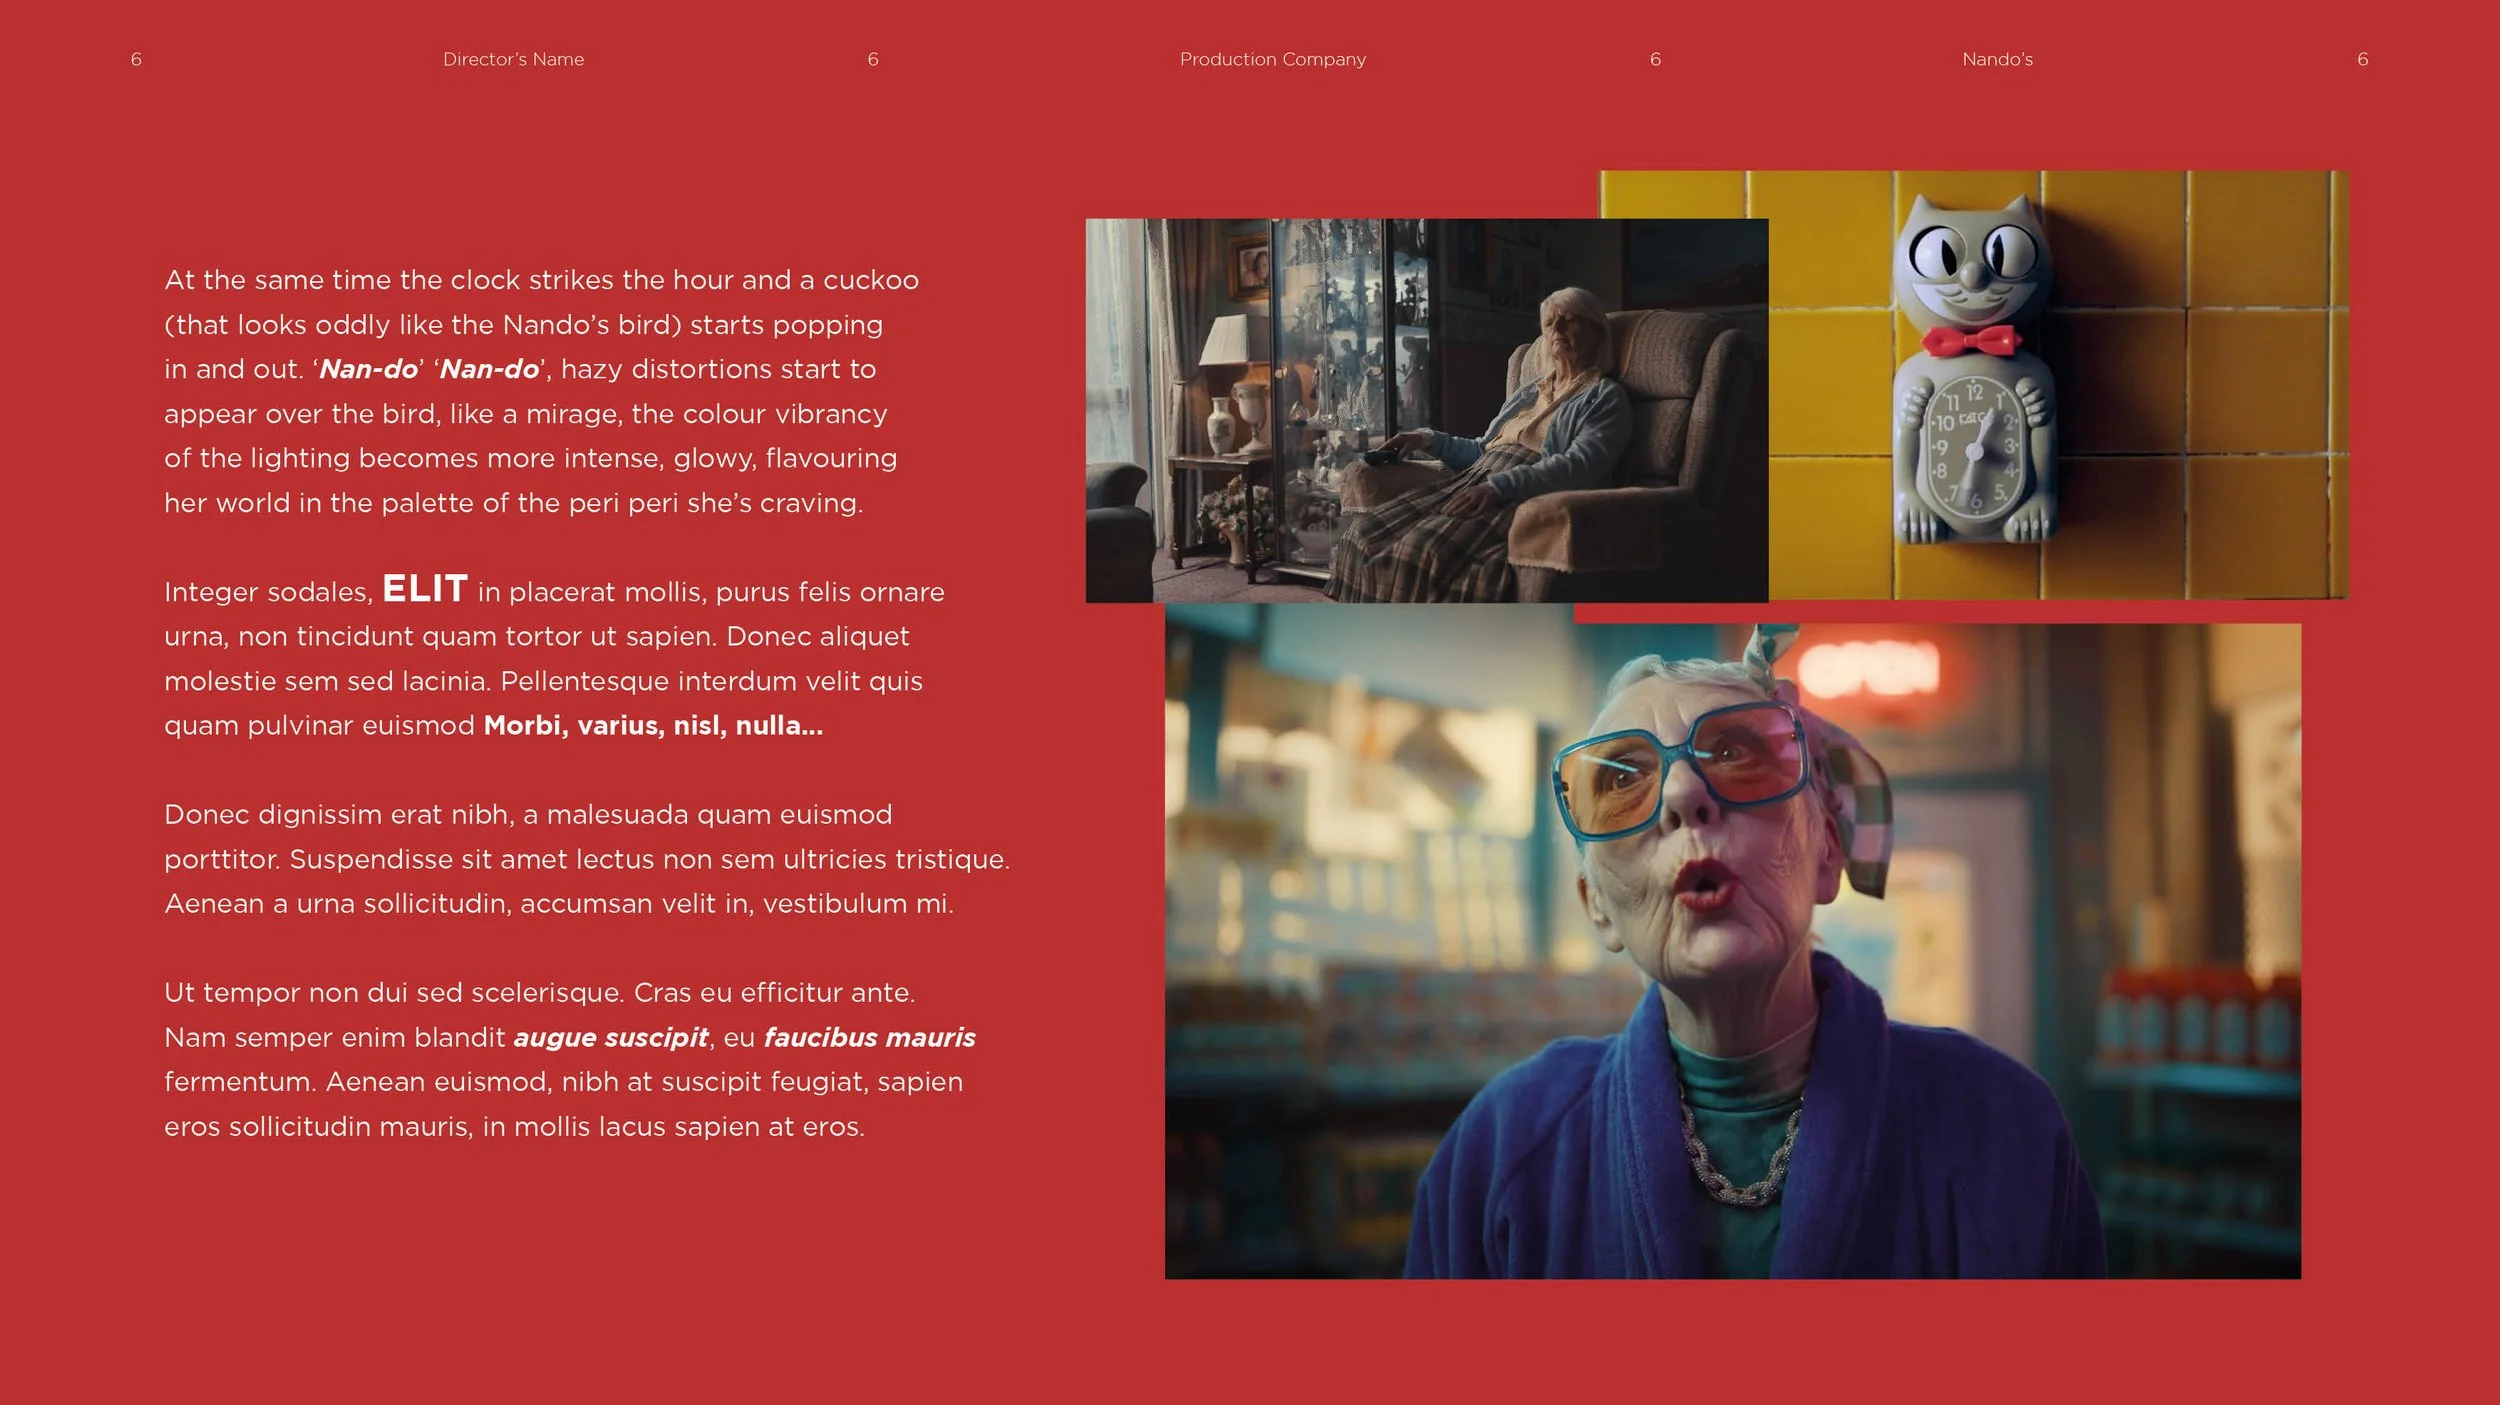
Task: Click the italic 'faucibus mauris' phrase
Action: click(x=869, y=1037)
